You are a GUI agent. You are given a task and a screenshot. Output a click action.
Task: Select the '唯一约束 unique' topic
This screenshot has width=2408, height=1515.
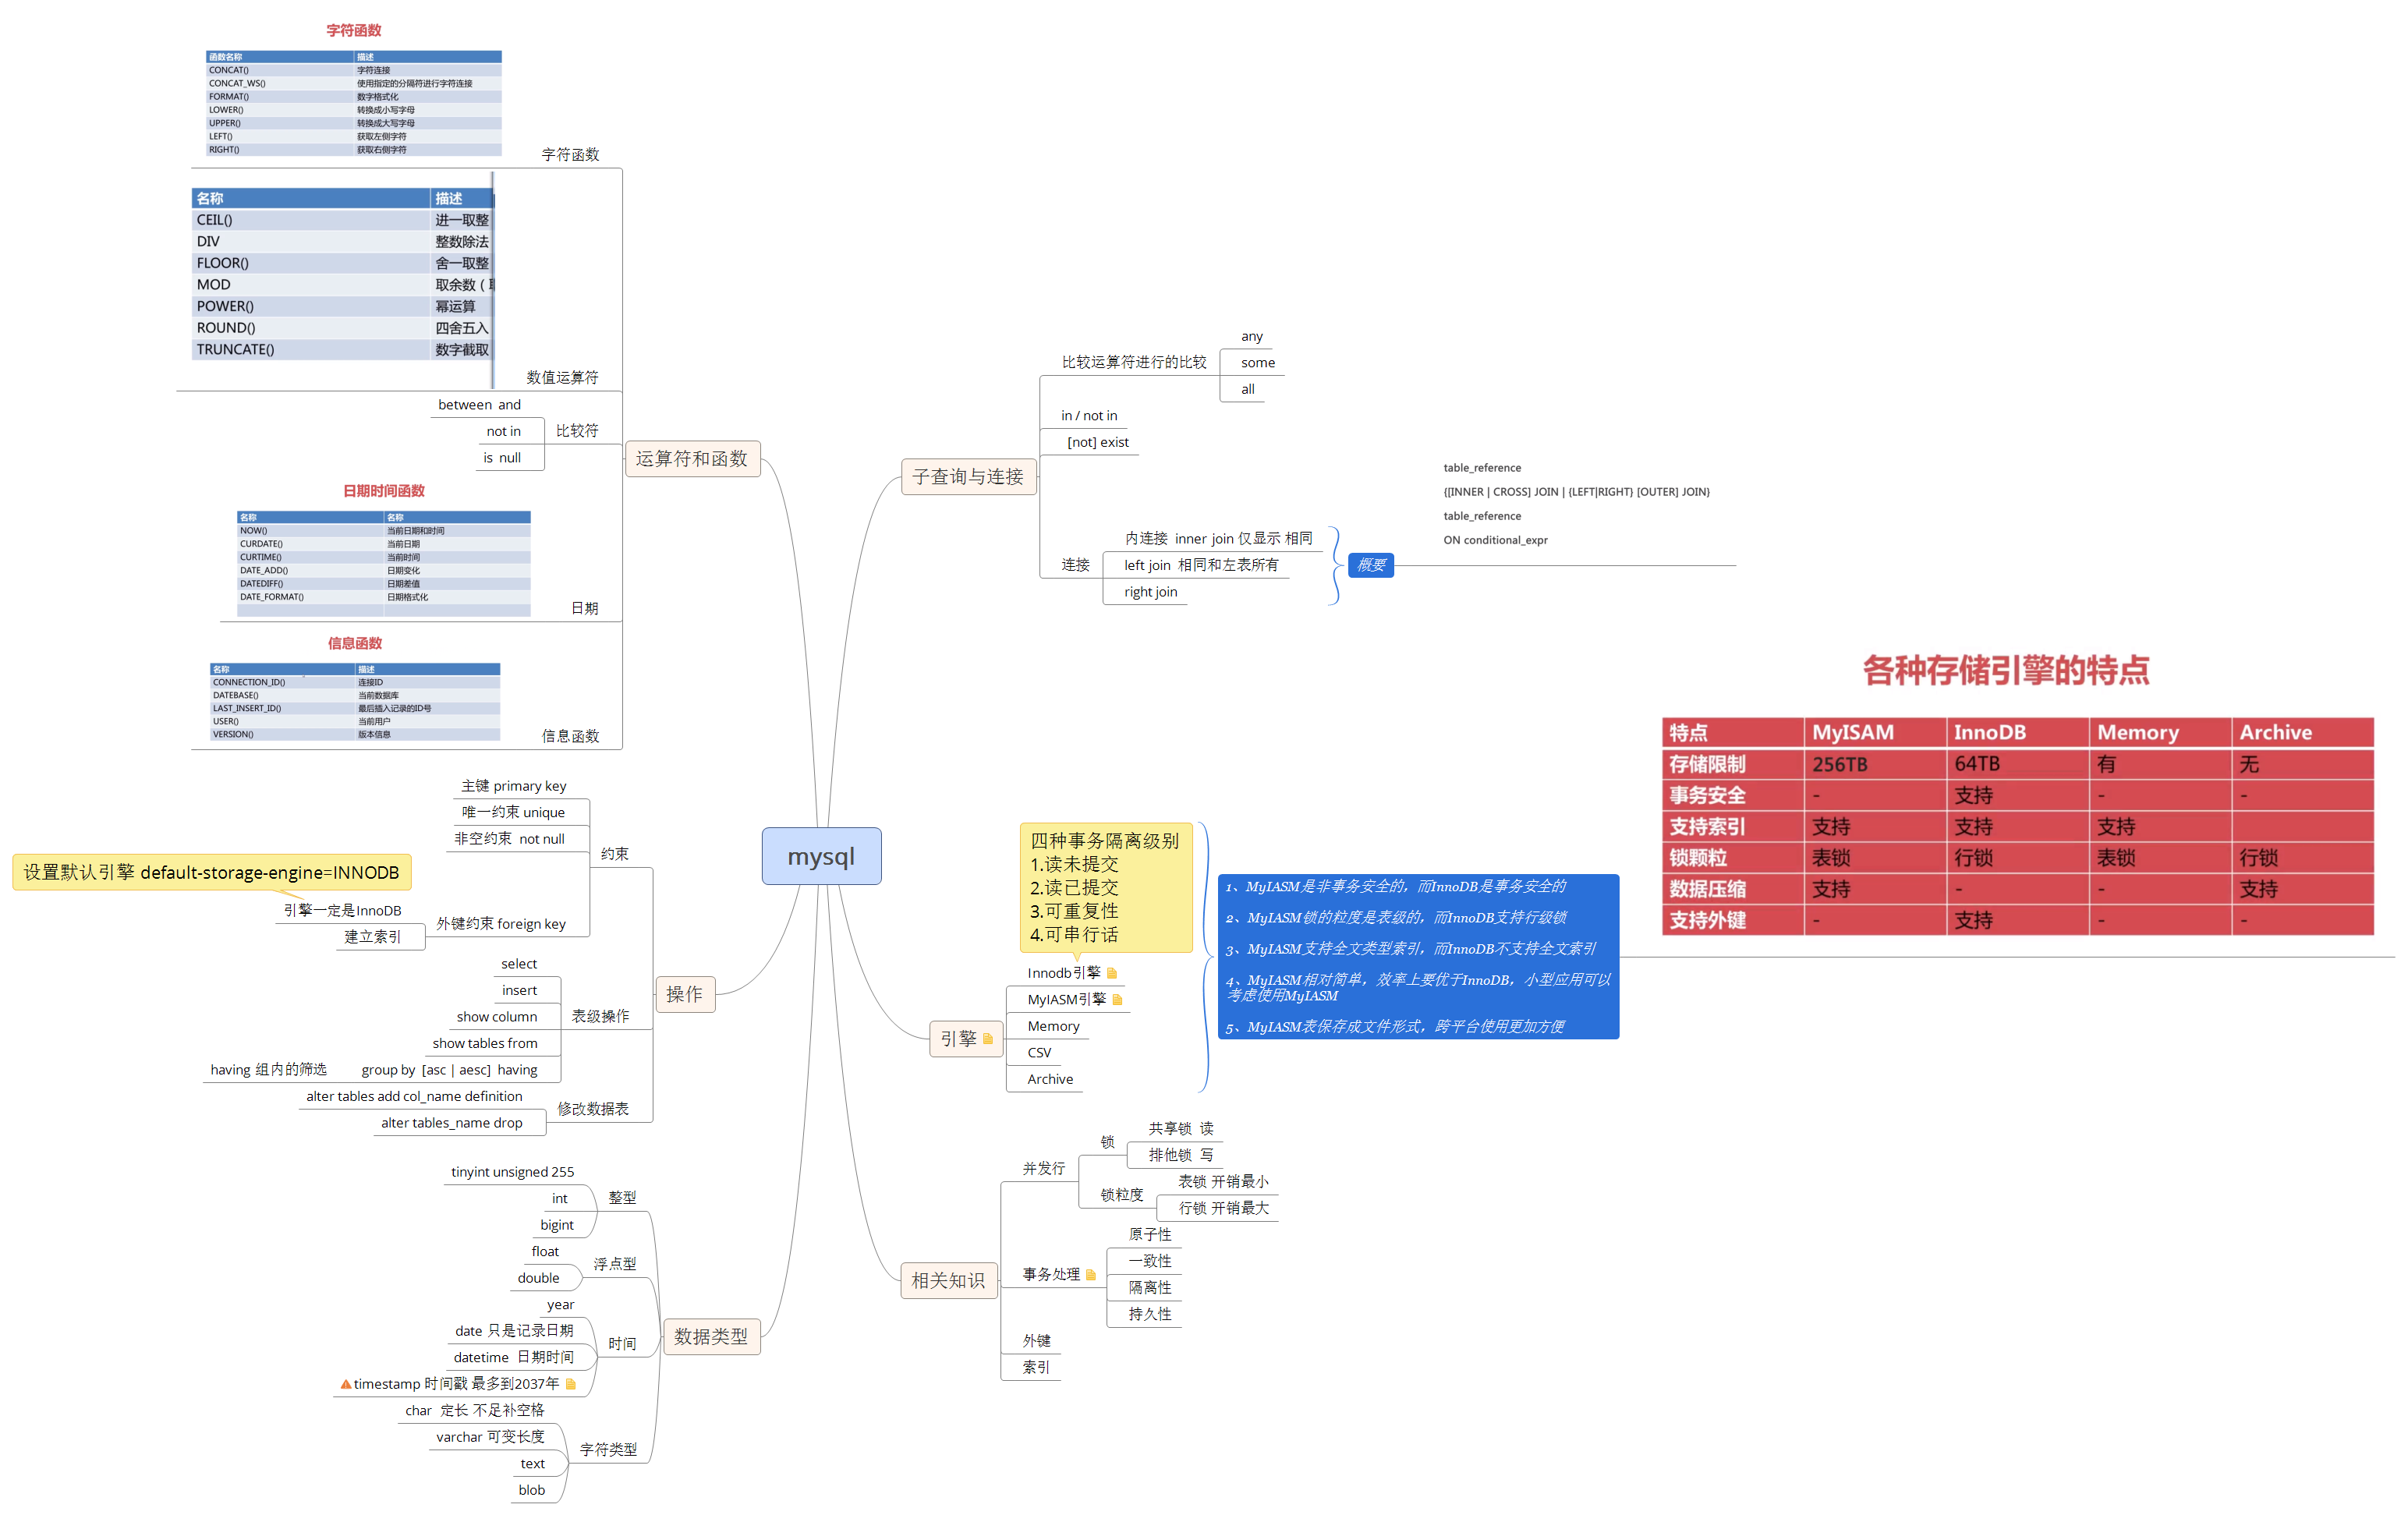point(513,812)
